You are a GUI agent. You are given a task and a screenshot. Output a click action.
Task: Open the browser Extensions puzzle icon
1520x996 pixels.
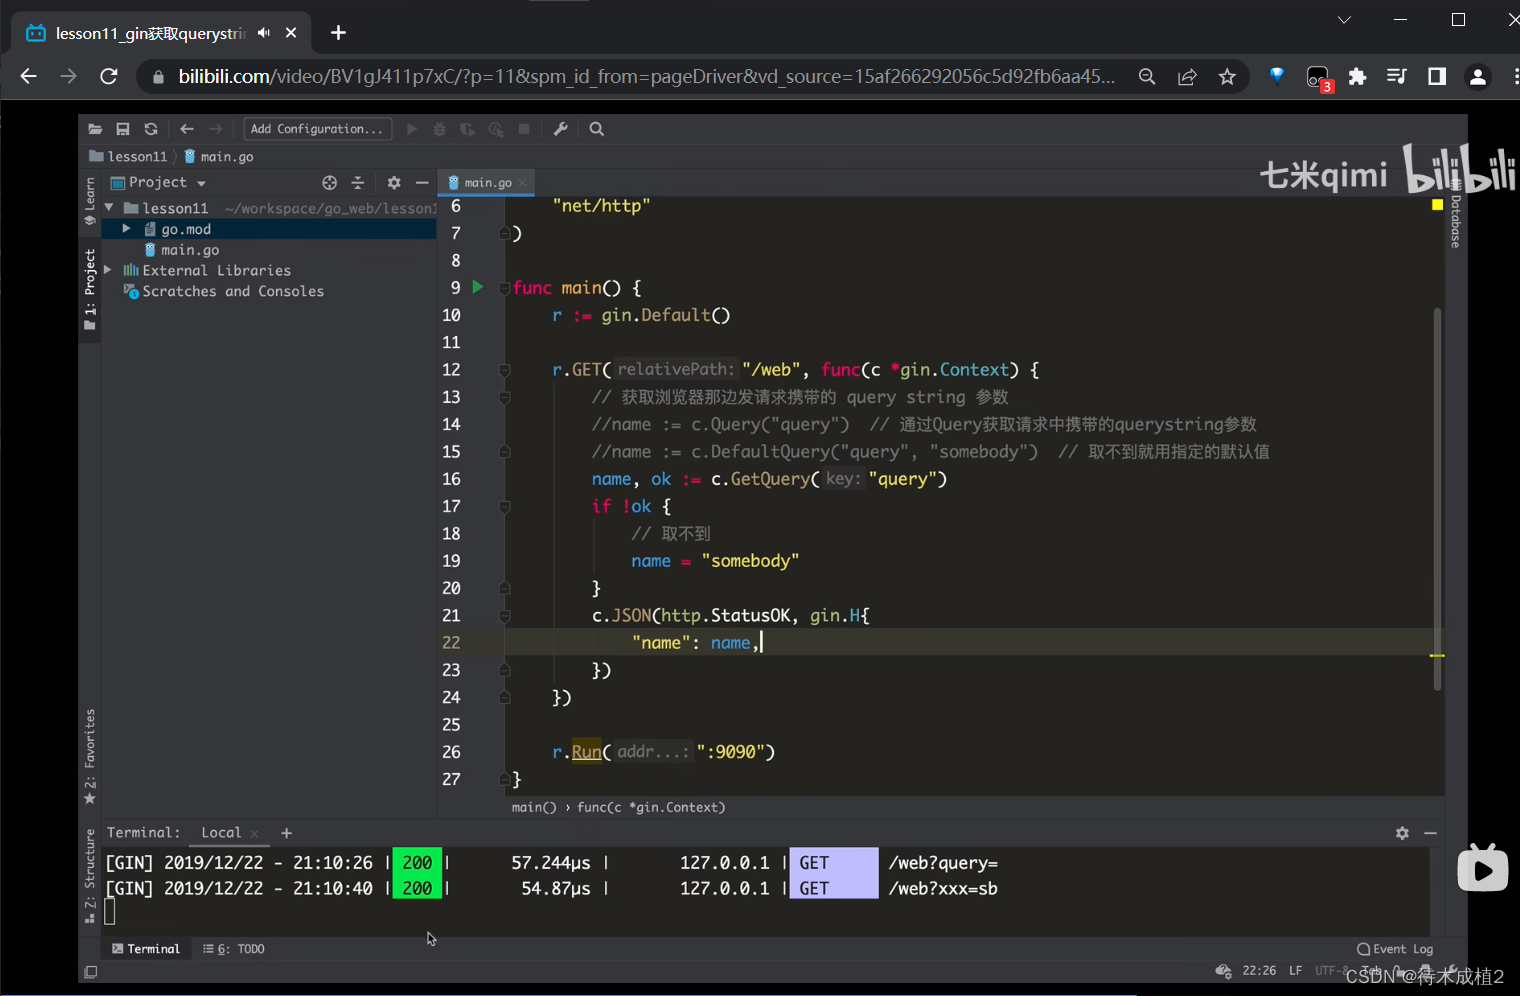(x=1357, y=77)
